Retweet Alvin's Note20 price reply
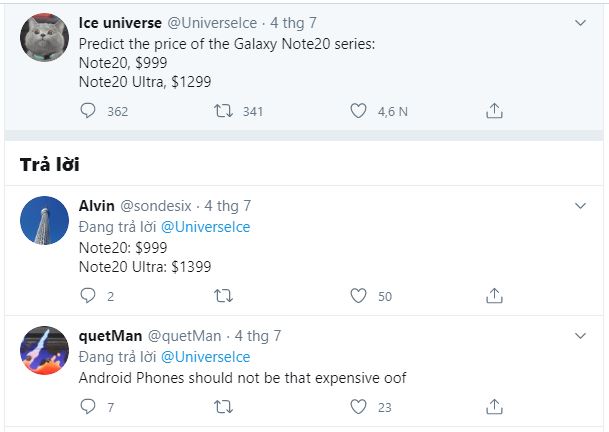This screenshot has height=432, width=609. click(224, 295)
